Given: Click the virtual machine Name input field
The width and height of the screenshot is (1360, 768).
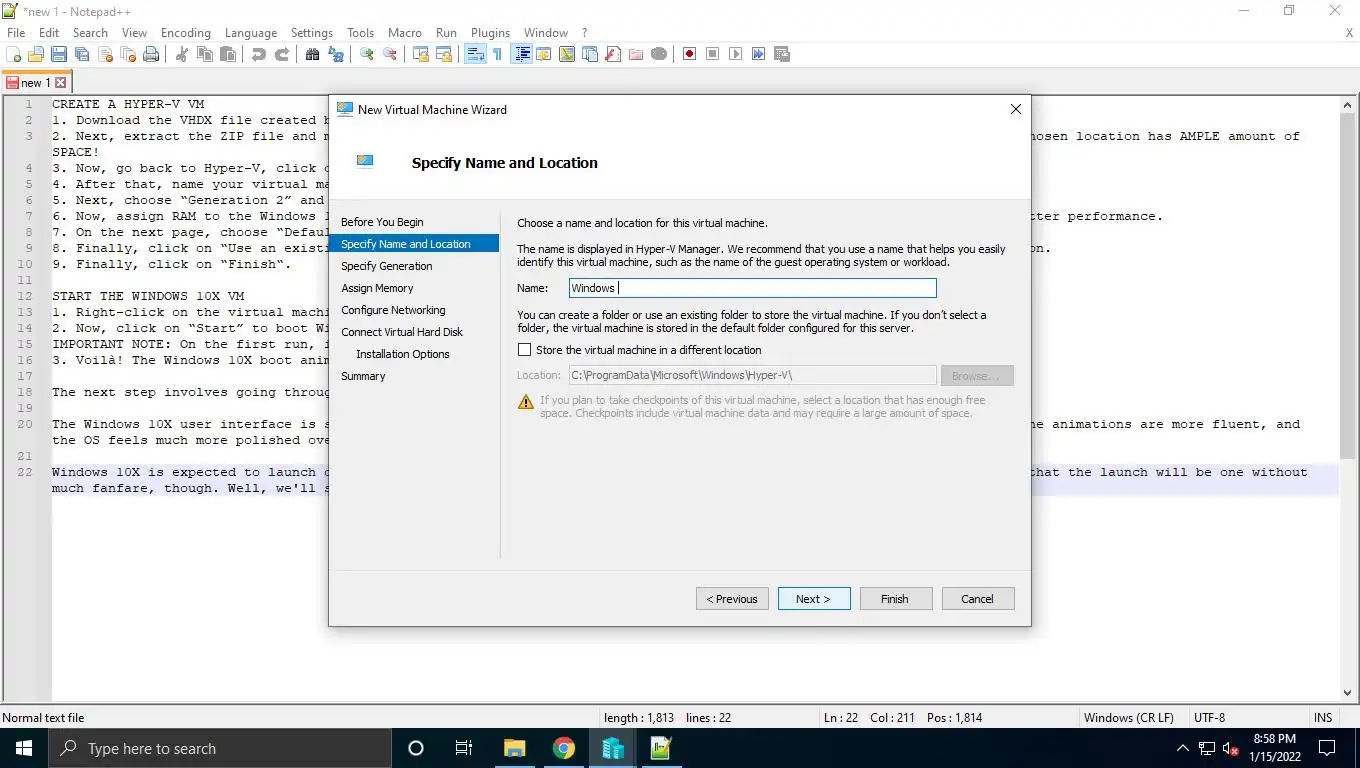Looking at the screenshot, I should coord(752,288).
